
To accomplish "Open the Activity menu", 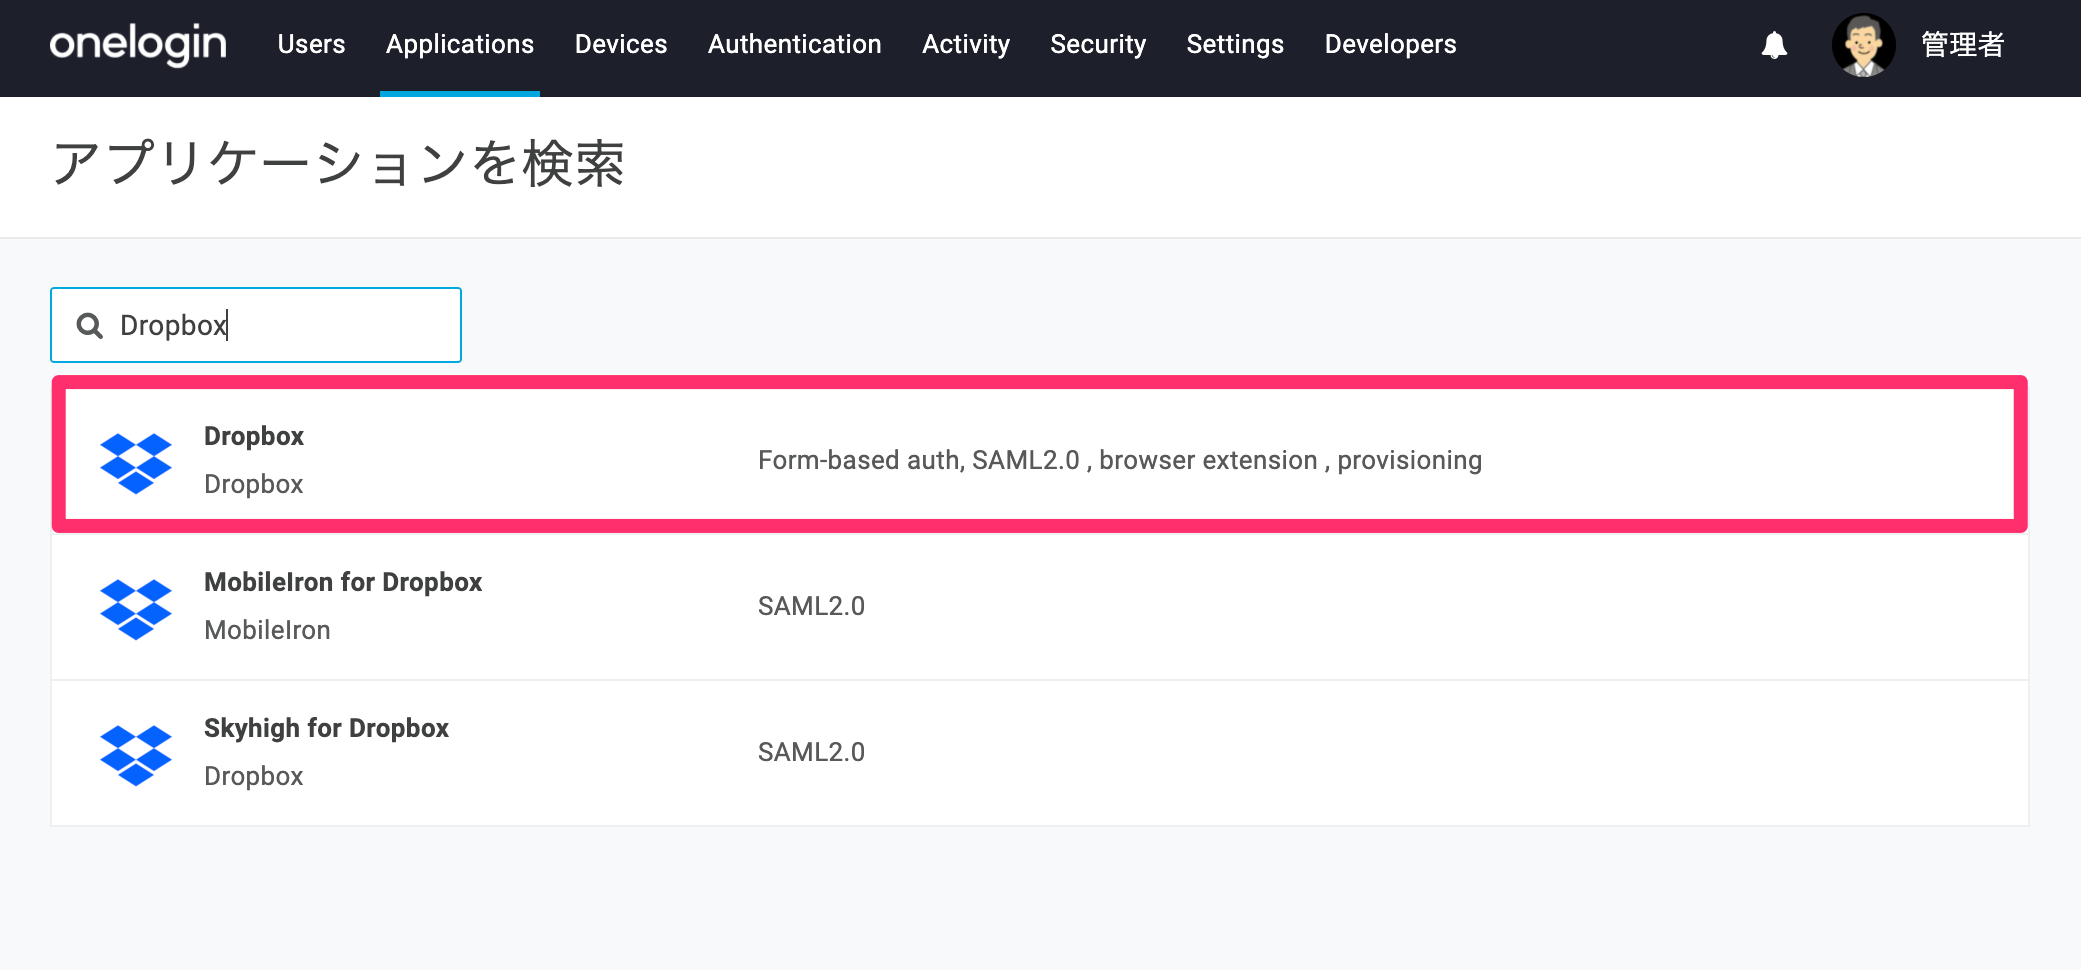I will tap(966, 44).
